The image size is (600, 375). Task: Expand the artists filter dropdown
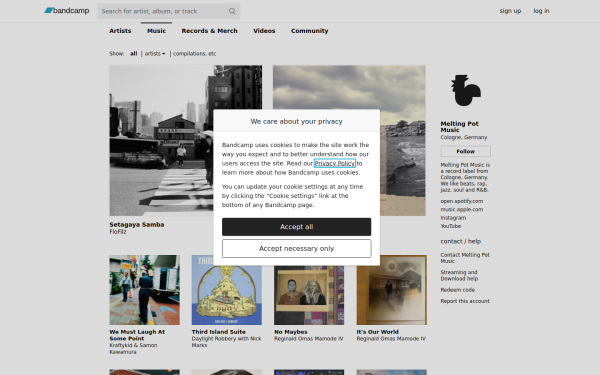coord(155,54)
